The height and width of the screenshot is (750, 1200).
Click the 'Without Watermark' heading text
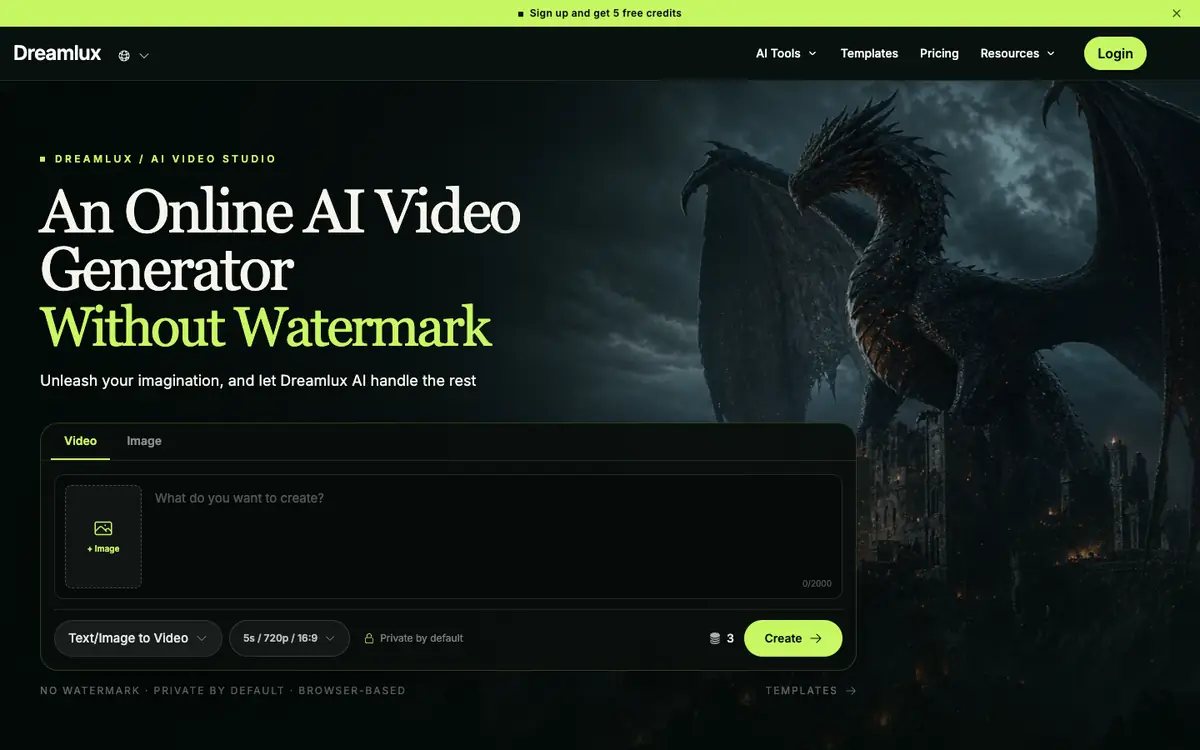coord(266,326)
